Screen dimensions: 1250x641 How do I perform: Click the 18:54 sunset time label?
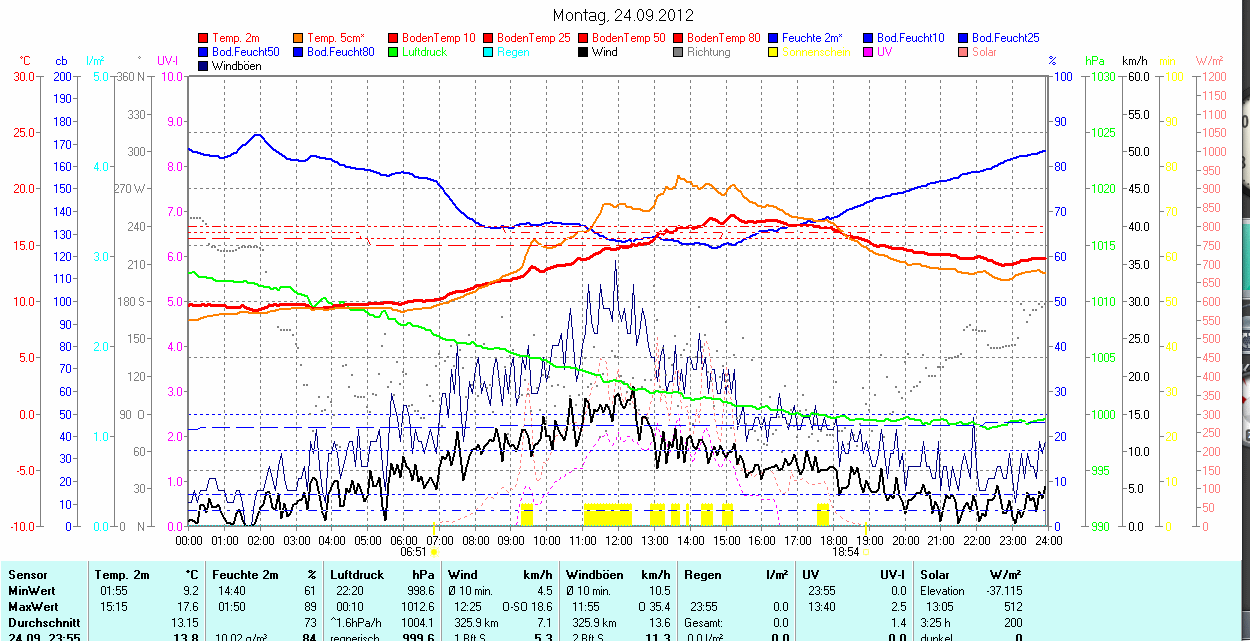(846, 551)
